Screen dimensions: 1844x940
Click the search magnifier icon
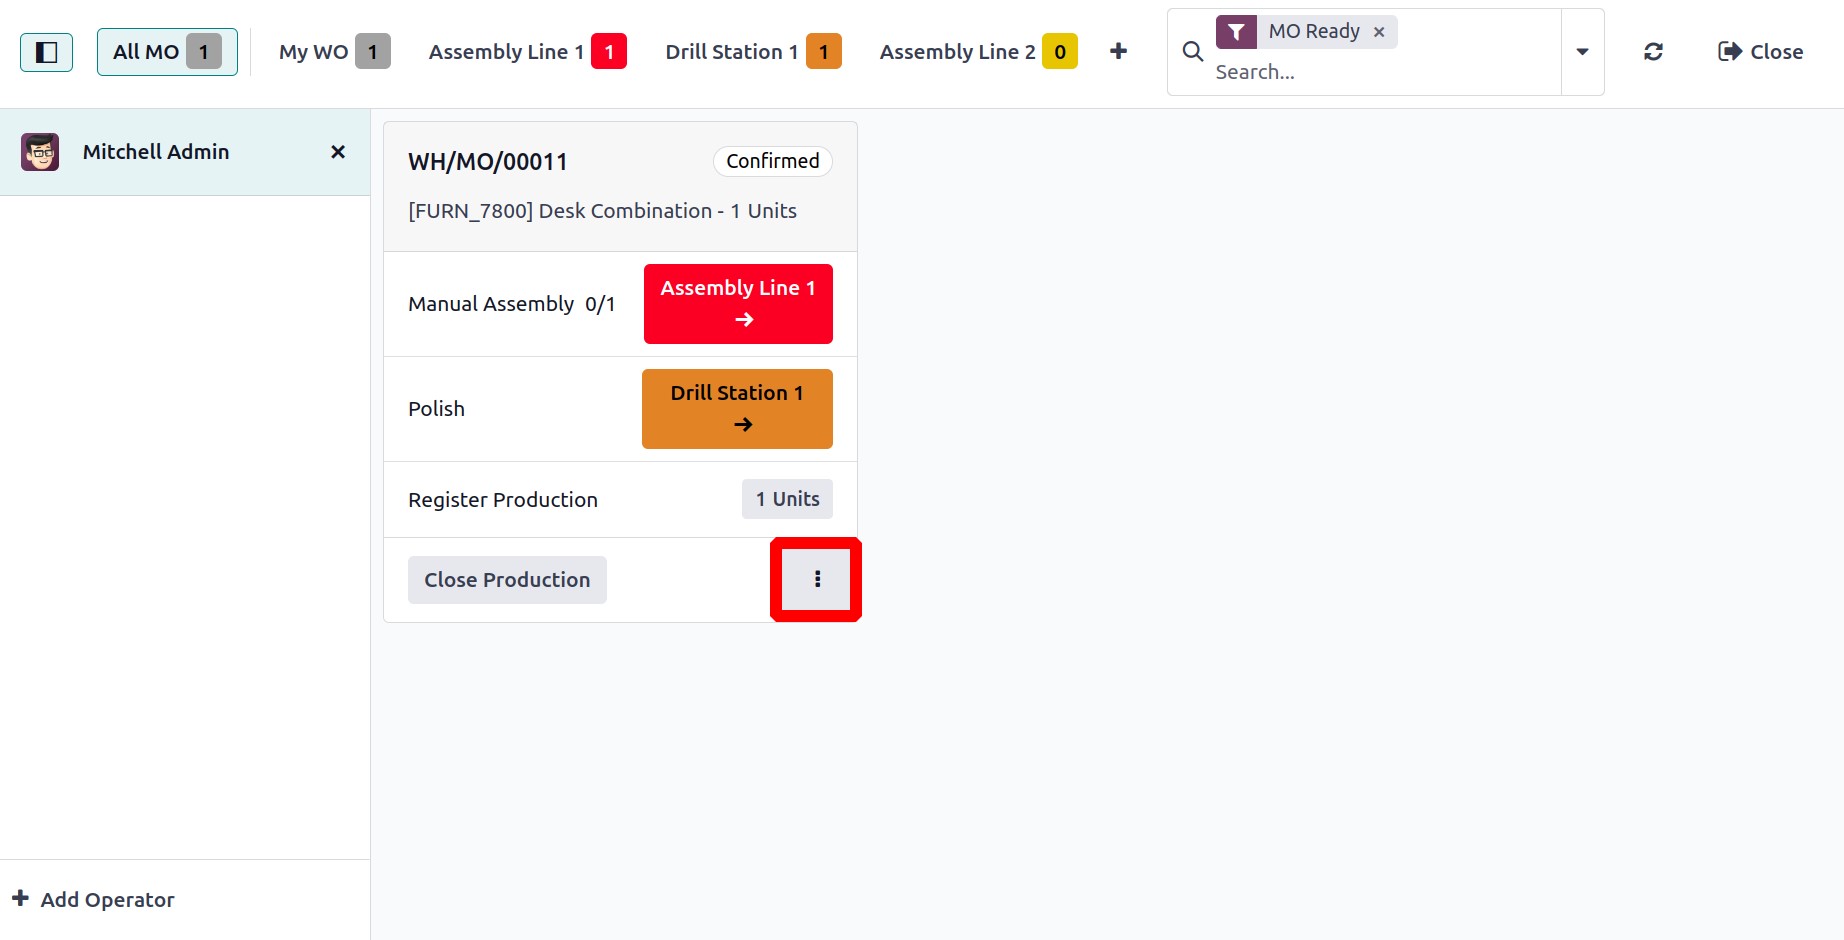(x=1192, y=51)
